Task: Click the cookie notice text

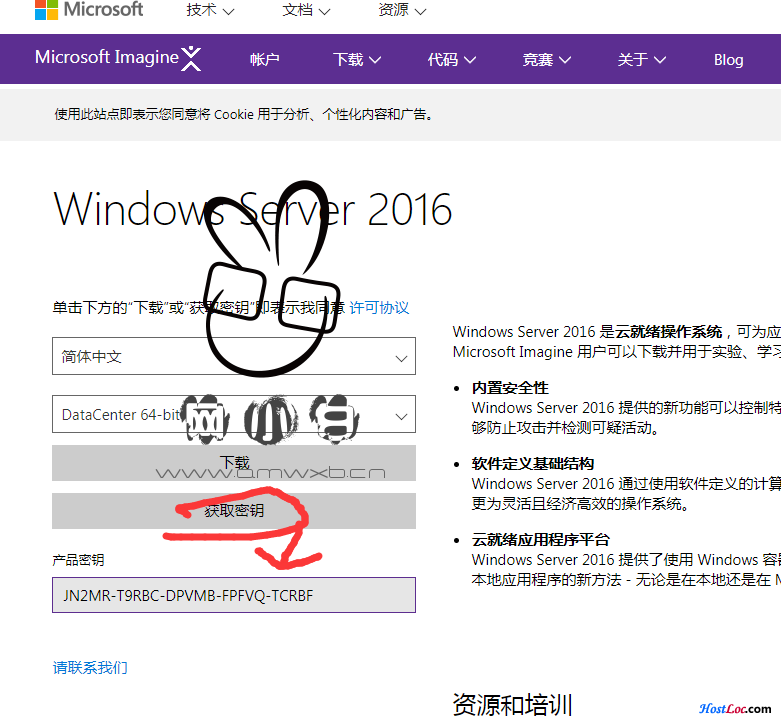Action: coord(244,115)
